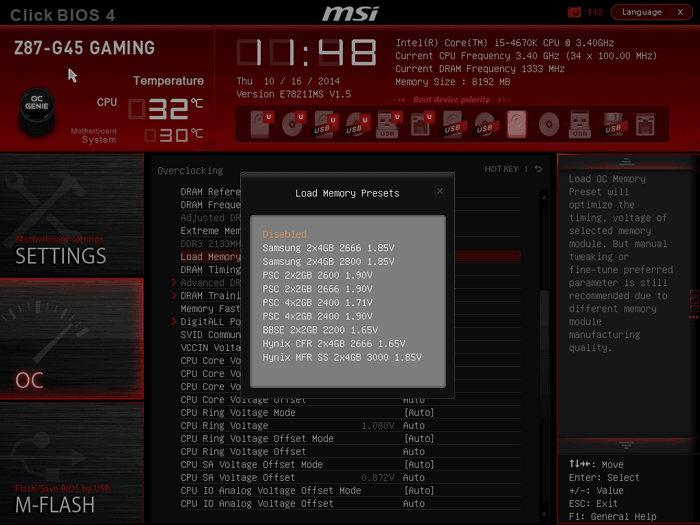Viewport: 700px width, 525px height.
Task: Open CPU Ring Voltage Offset Mode [Auto] dropdown
Action: 419,438
